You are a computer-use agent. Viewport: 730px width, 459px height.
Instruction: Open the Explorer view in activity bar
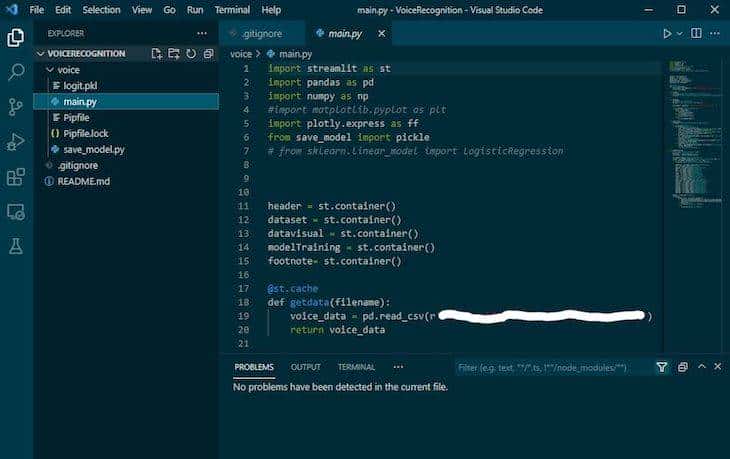tap(15, 38)
